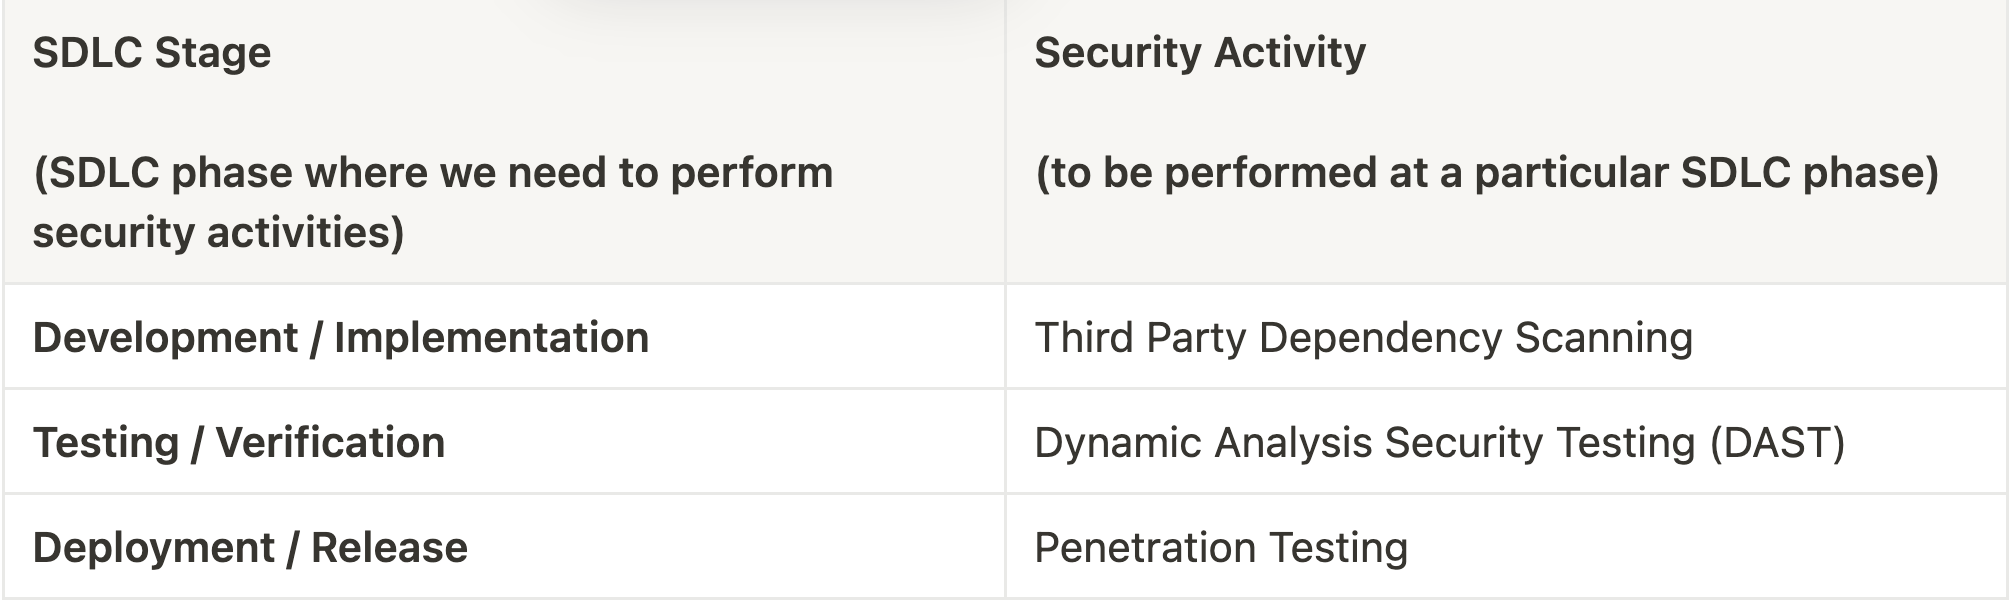Select the "Penetration Testing" cell
The image size is (2012, 600).
(x=1220, y=548)
